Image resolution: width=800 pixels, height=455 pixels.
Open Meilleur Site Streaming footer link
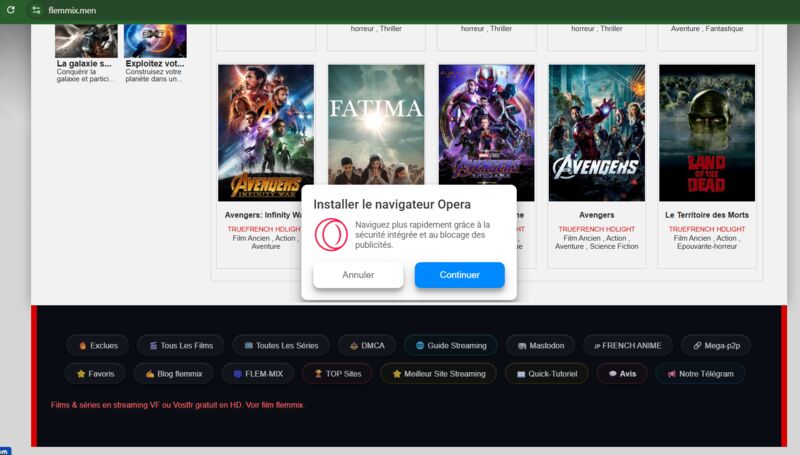[x=438, y=373]
